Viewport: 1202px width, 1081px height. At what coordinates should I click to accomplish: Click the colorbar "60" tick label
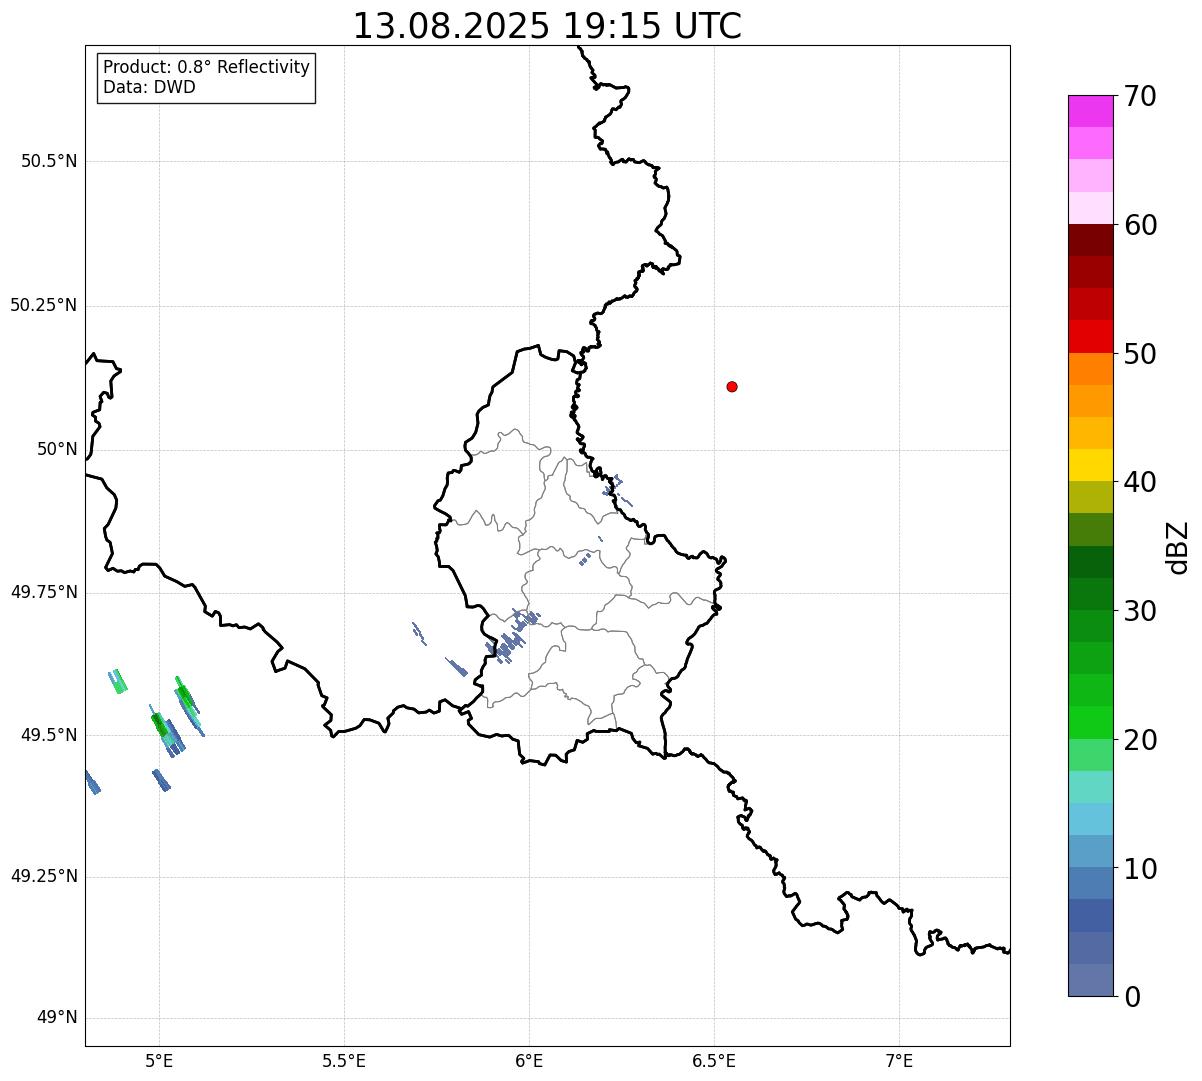click(x=1140, y=225)
